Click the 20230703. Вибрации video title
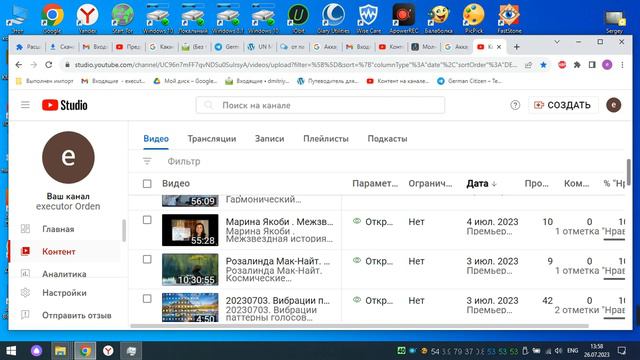Viewport: 640px width, 360px height. pos(278,300)
